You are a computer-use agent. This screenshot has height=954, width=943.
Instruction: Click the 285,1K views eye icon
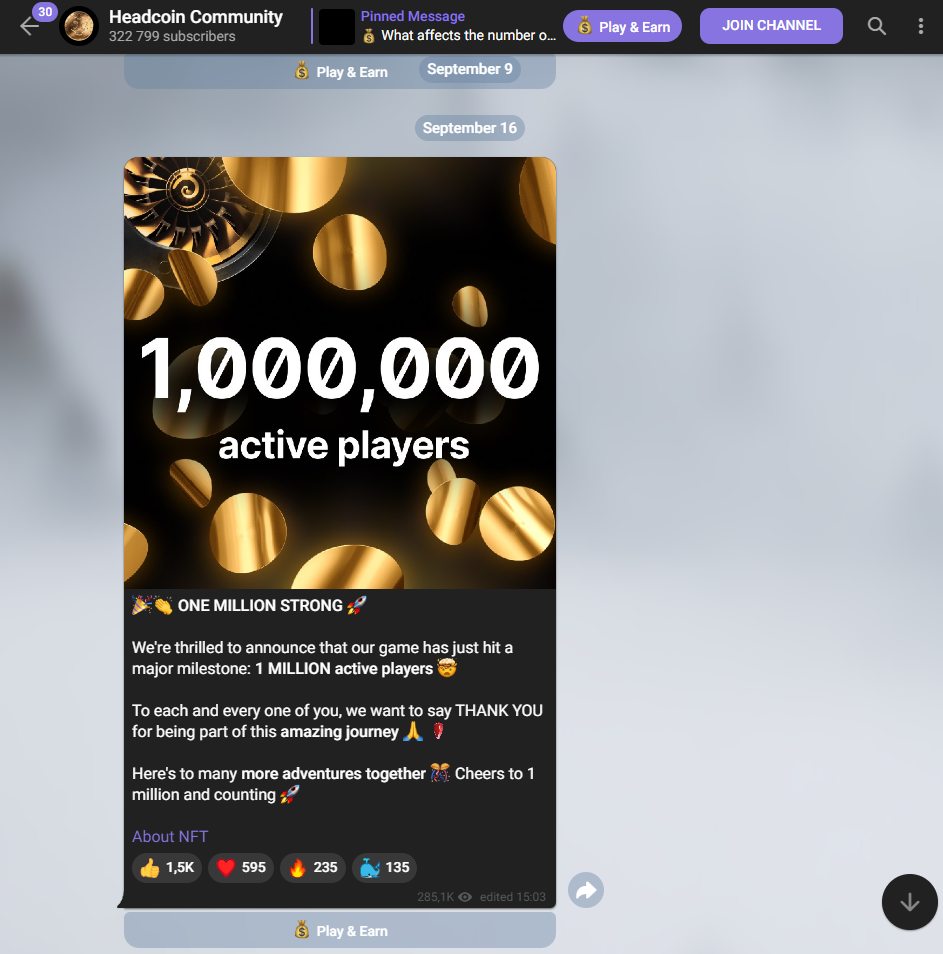pos(465,897)
